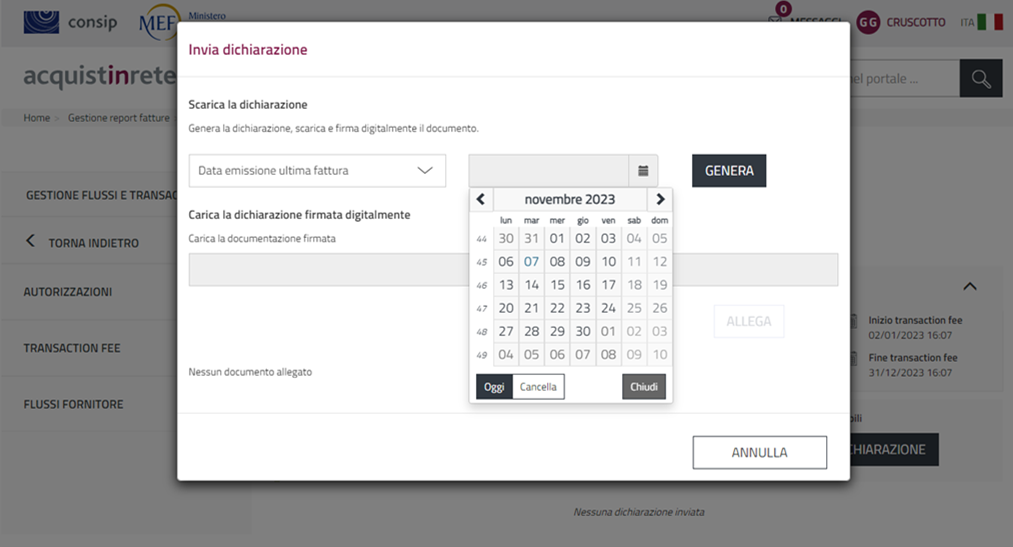Click the search magnifier icon
This screenshot has height=547, width=1013.
tap(980, 79)
